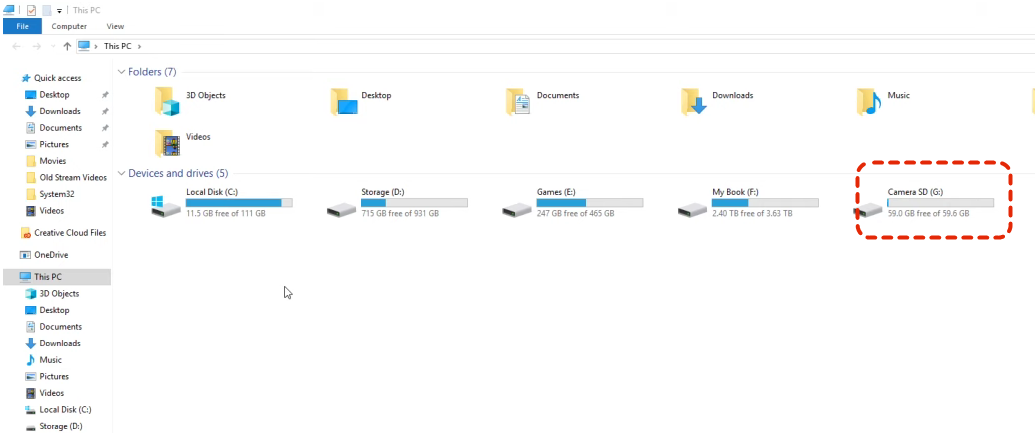This screenshot has width=1035, height=433.
Task: Open the Storage (D:) drive icon
Action: click(341, 211)
